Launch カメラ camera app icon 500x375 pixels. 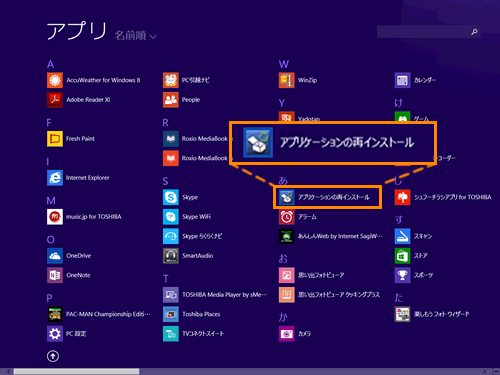click(287, 334)
